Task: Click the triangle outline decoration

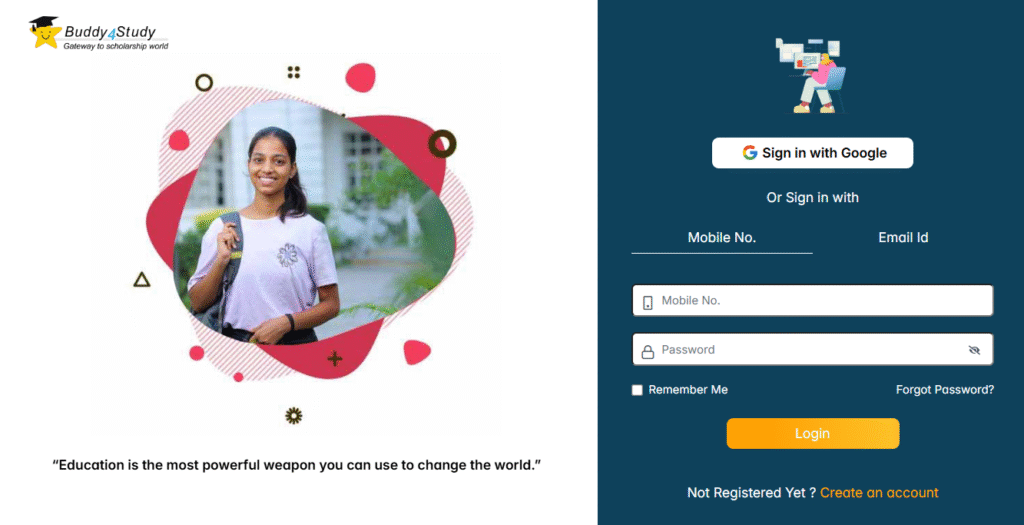Action: point(142,280)
